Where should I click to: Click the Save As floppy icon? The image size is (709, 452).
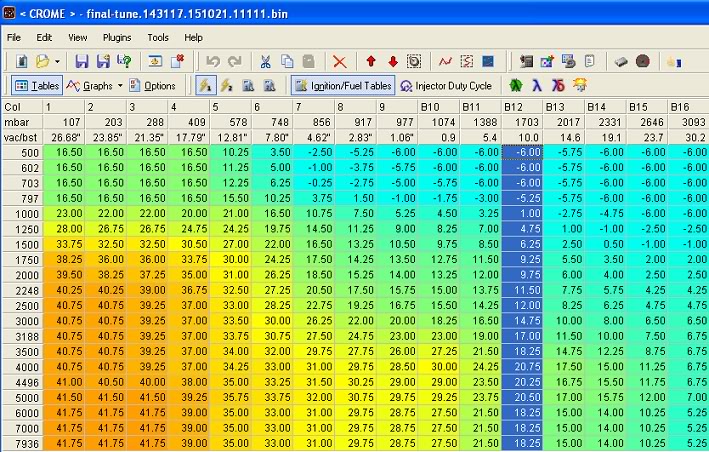104,61
